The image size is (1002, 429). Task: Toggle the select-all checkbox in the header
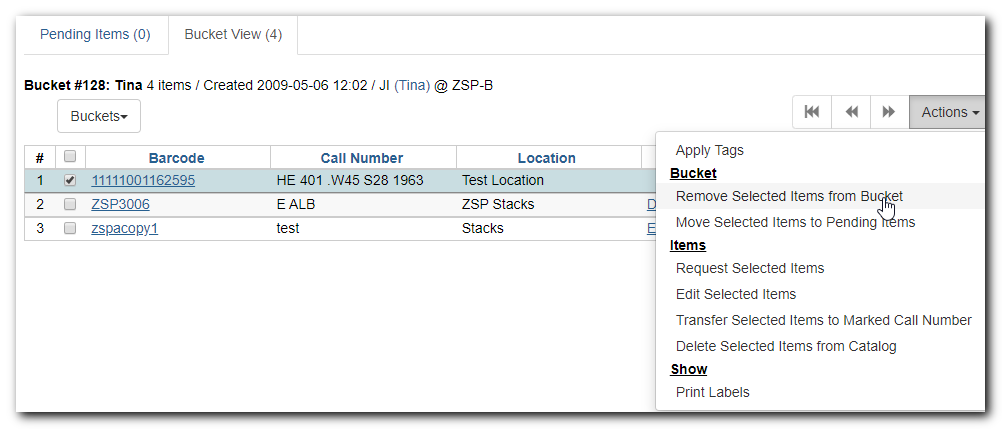tap(70, 157)
